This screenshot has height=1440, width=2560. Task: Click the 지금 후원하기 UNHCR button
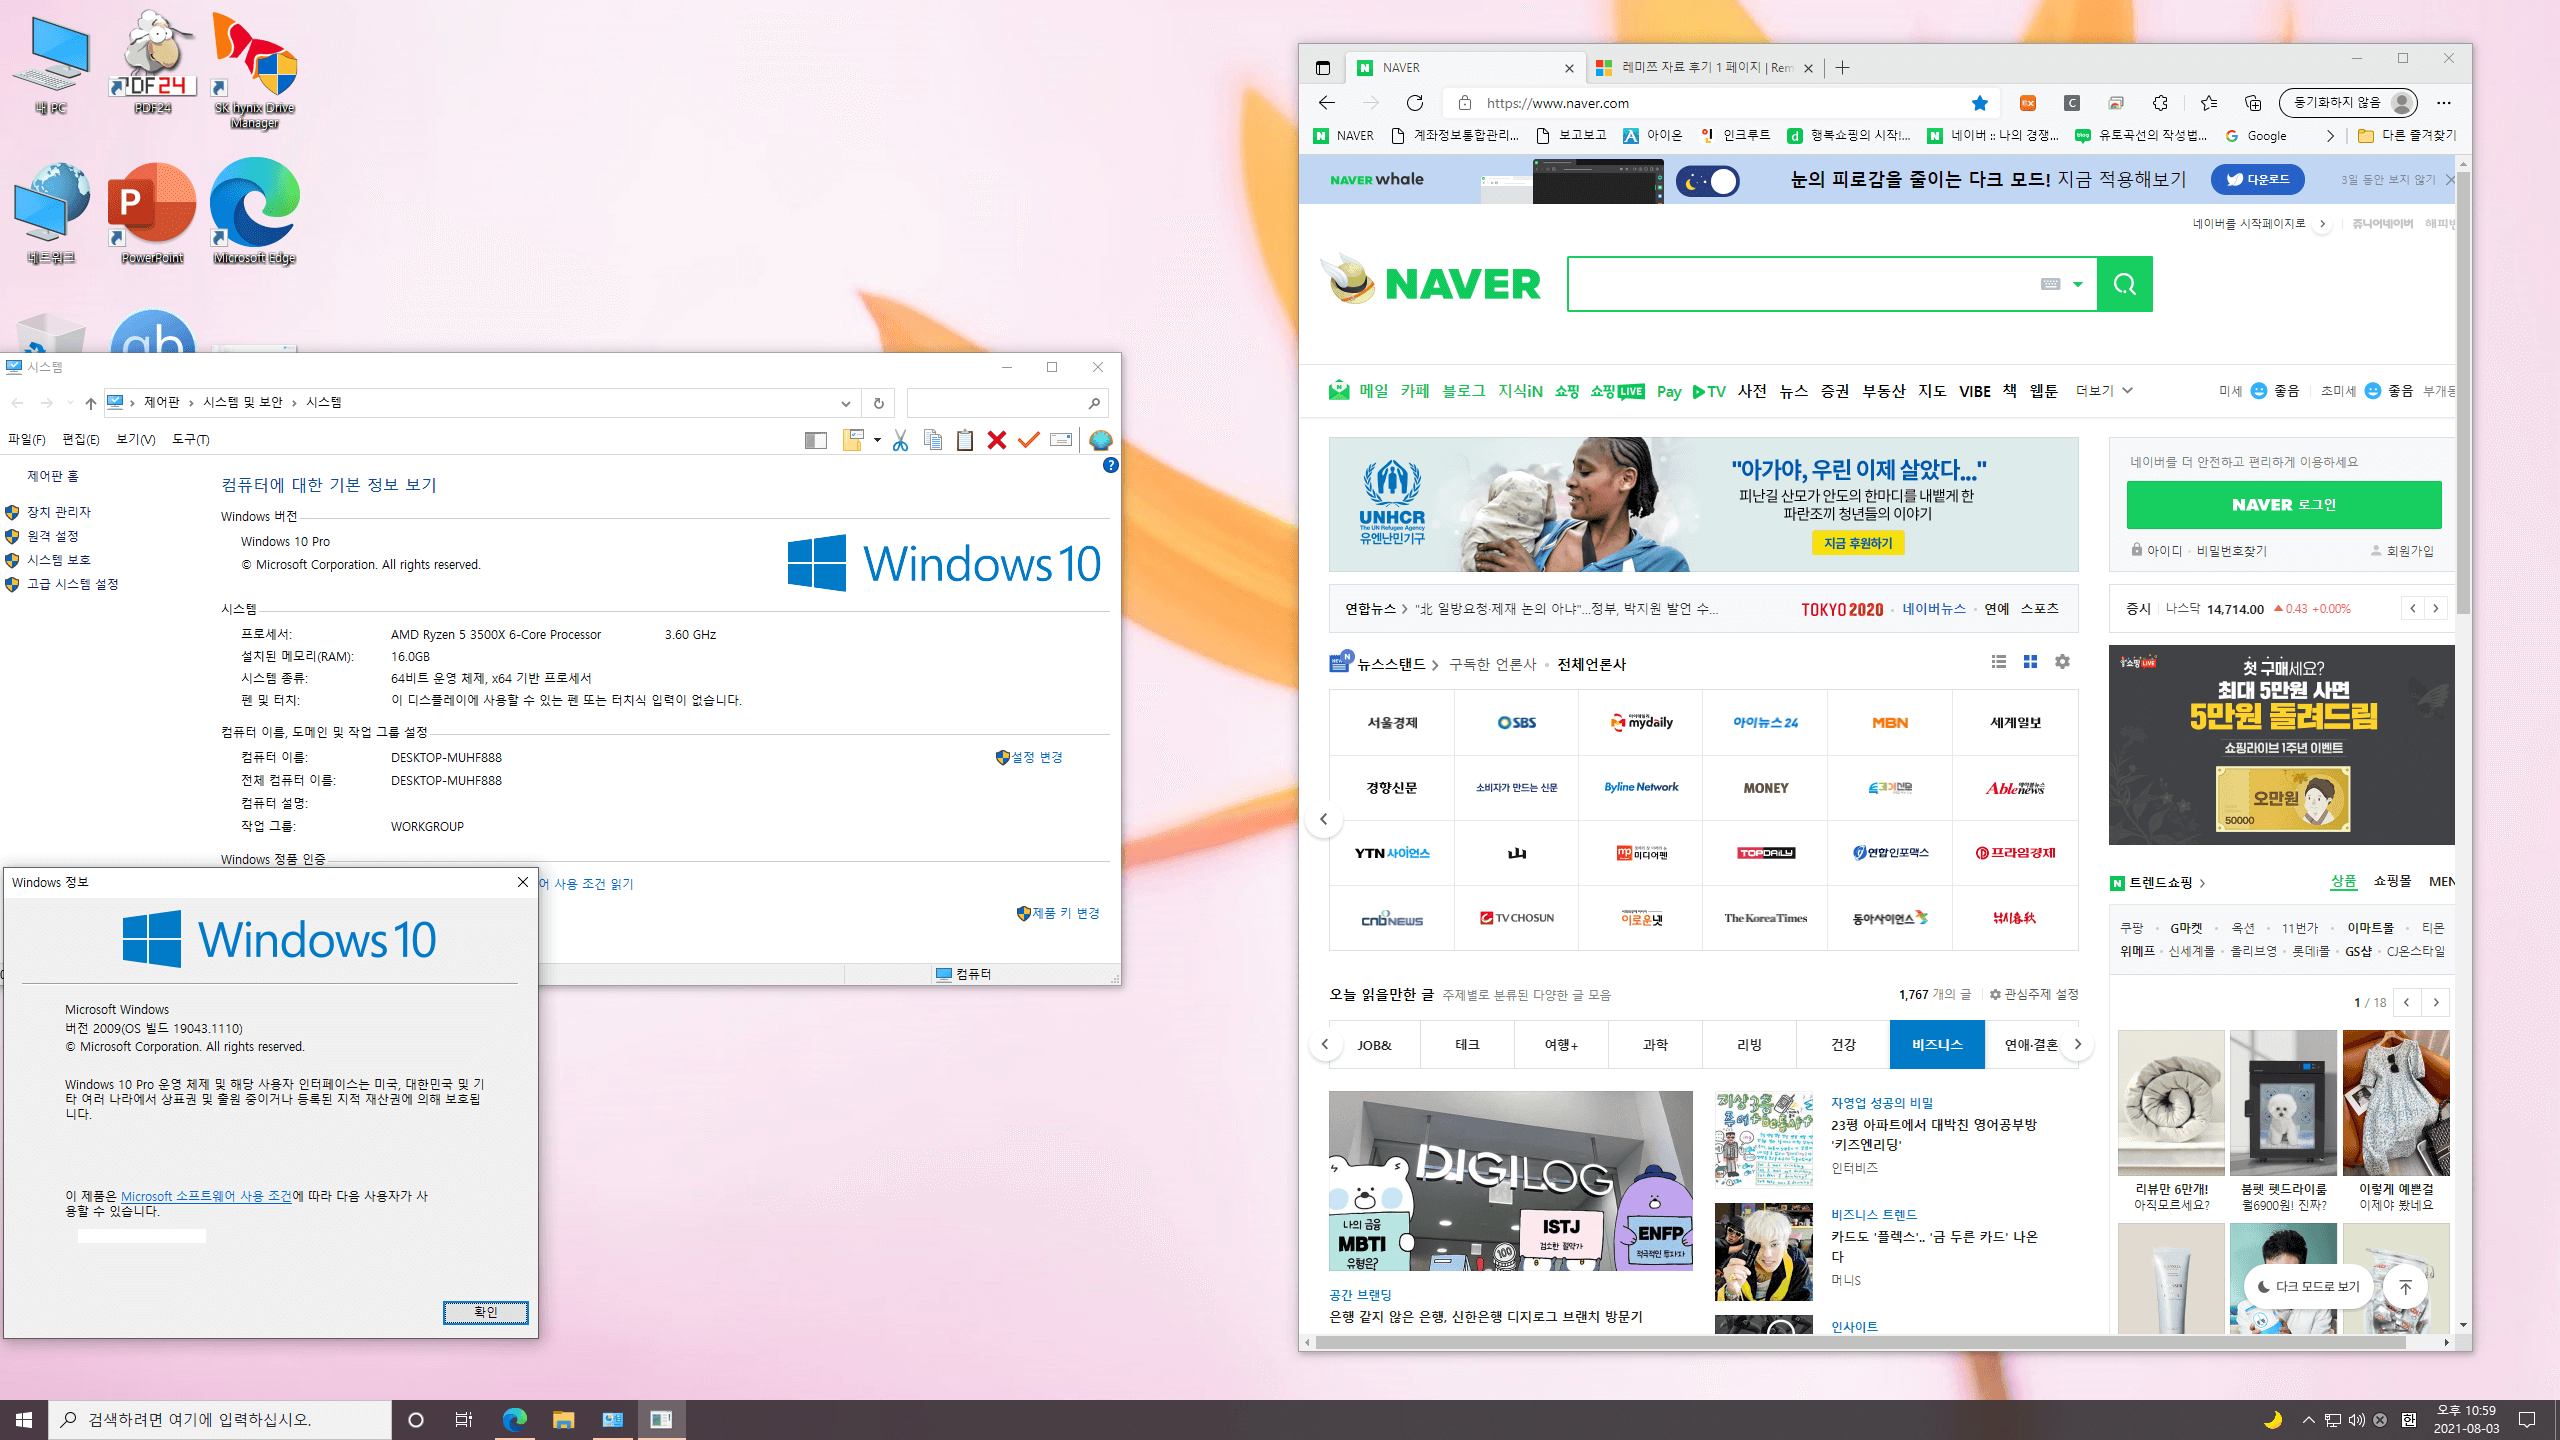[x=1858, y=543]
